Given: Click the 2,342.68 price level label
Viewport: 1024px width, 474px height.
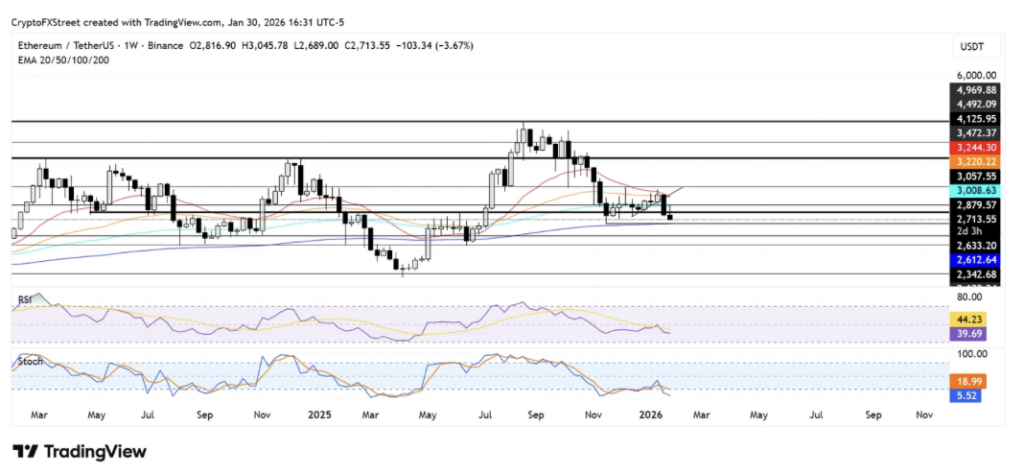Looking at the screenshot, I should pyautogui.click(x=969, y=274).
